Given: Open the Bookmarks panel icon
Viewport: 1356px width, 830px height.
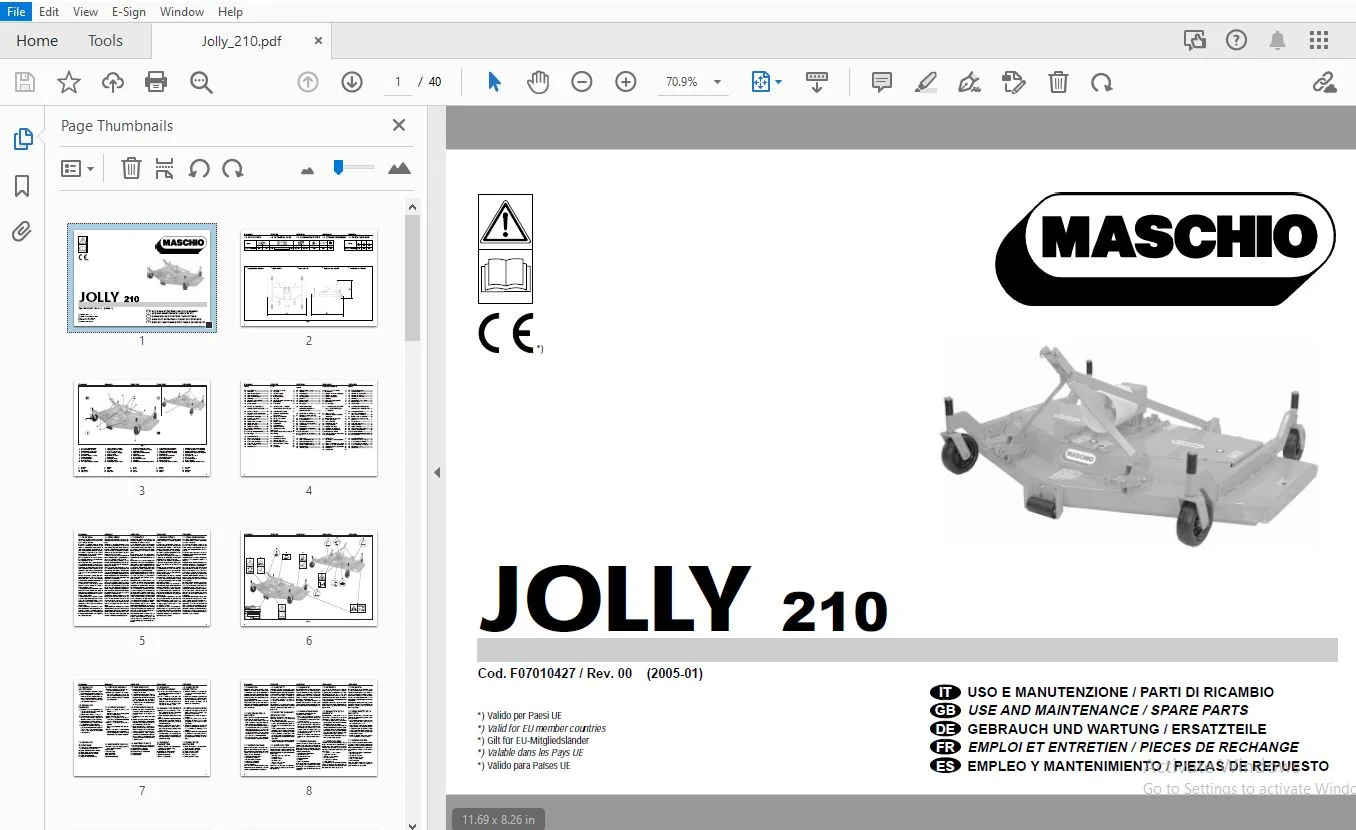Looking at the screenshot, I should coord(22,186).
